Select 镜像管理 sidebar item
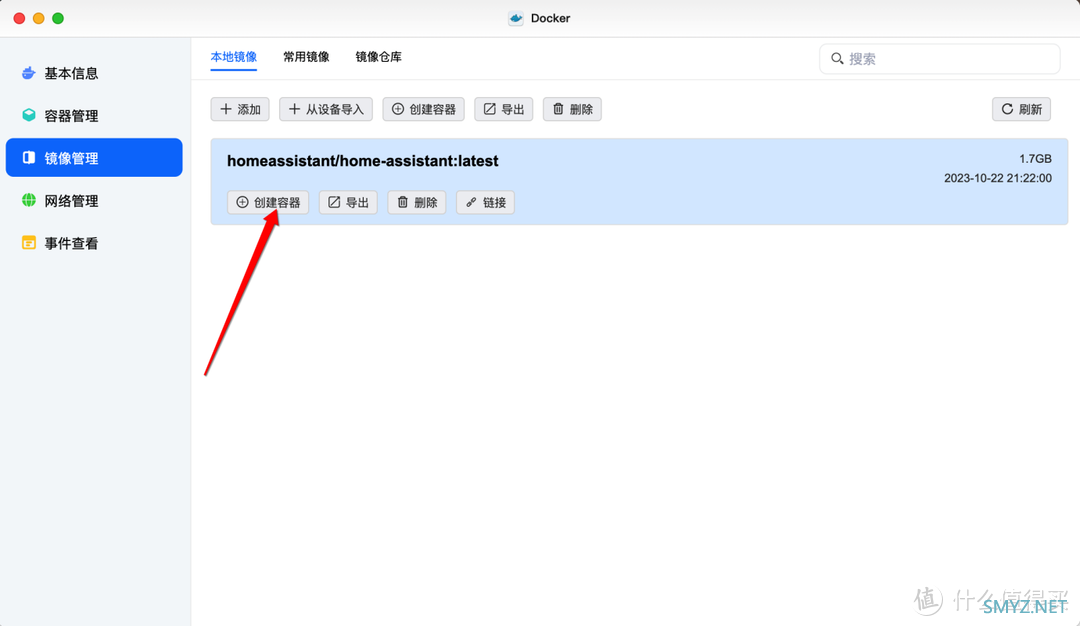Viewport: 1080px width, 626px height. [x=94, y=158]
